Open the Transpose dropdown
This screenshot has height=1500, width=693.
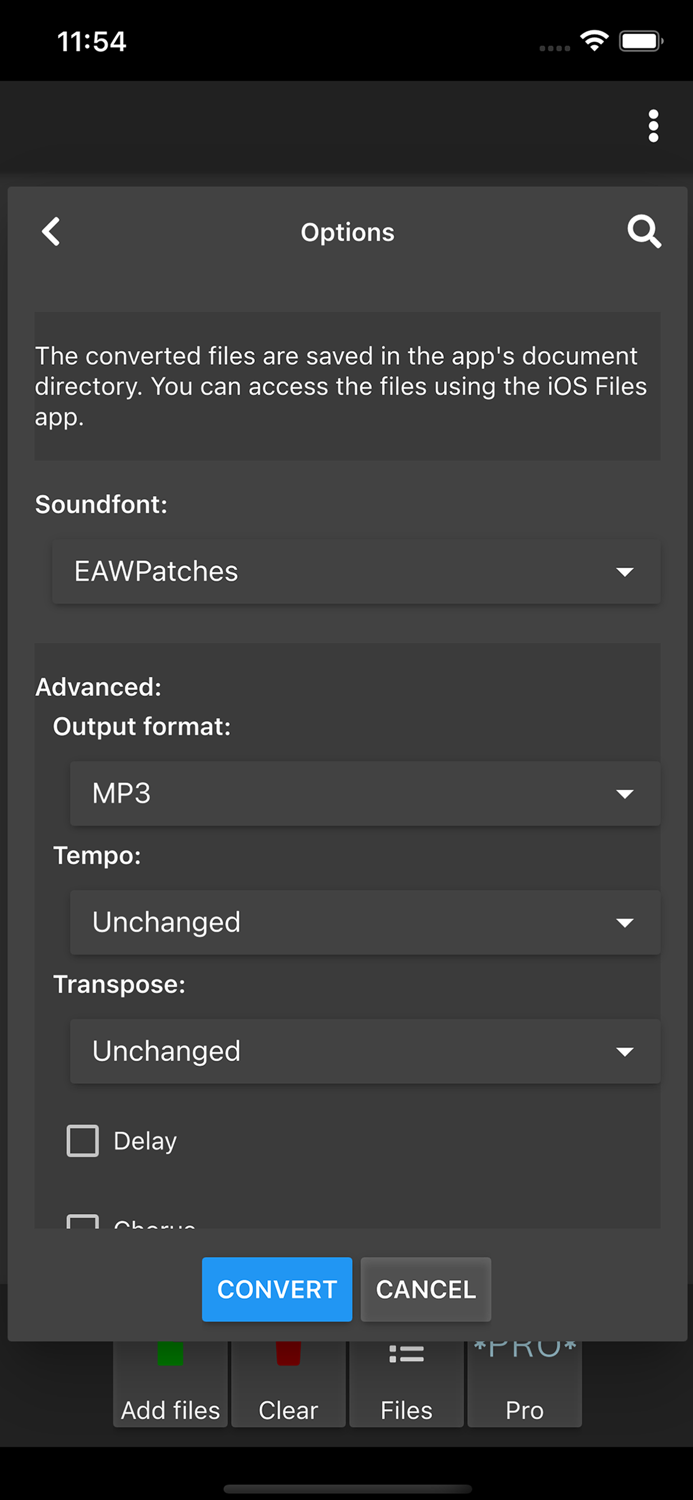[x=365, y=1051]
